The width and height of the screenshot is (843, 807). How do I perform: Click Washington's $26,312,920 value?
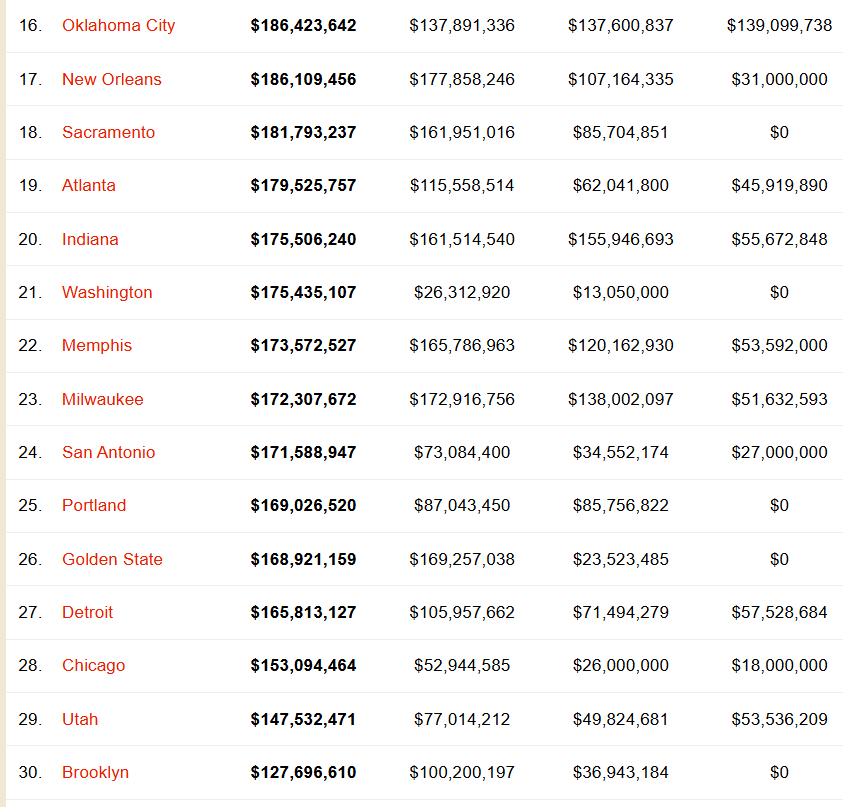tap(462, 292)
